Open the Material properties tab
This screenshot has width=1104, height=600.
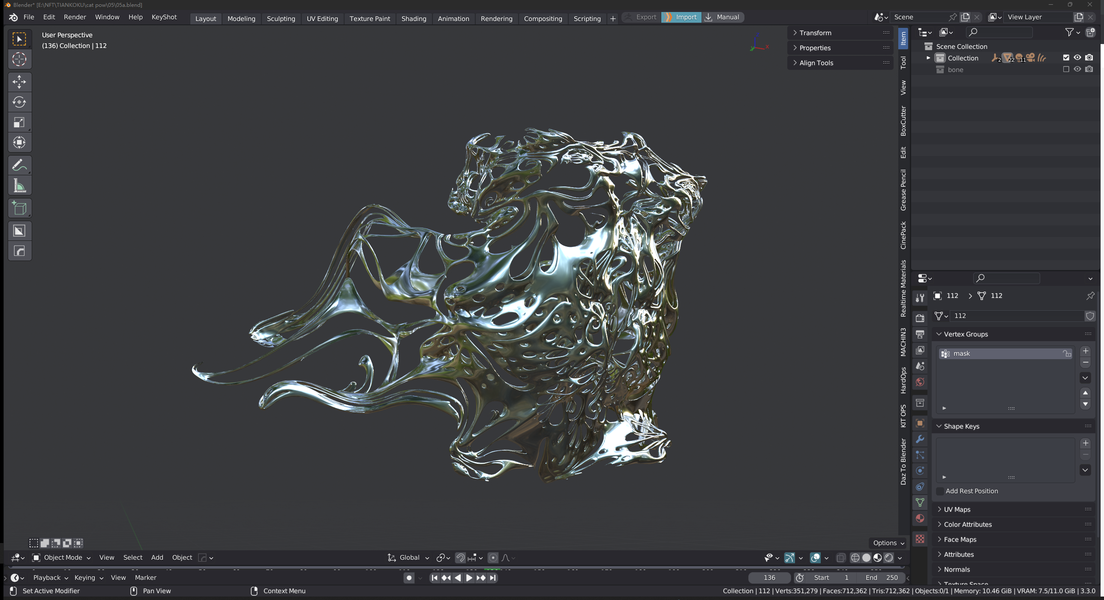[920, 518]
